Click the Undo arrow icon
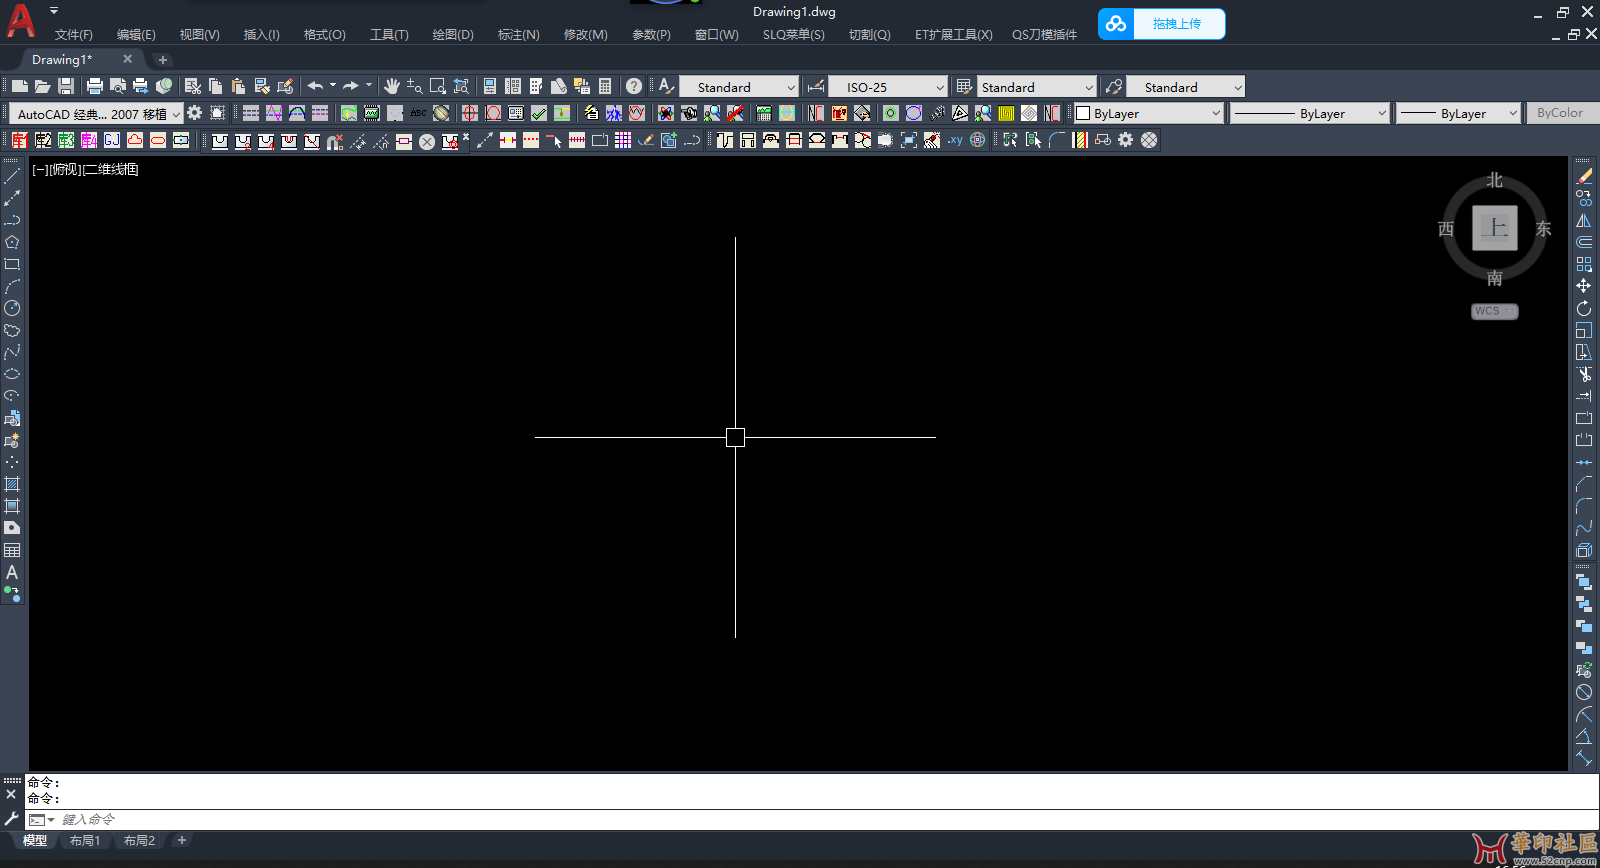 [x=315, y=87]
